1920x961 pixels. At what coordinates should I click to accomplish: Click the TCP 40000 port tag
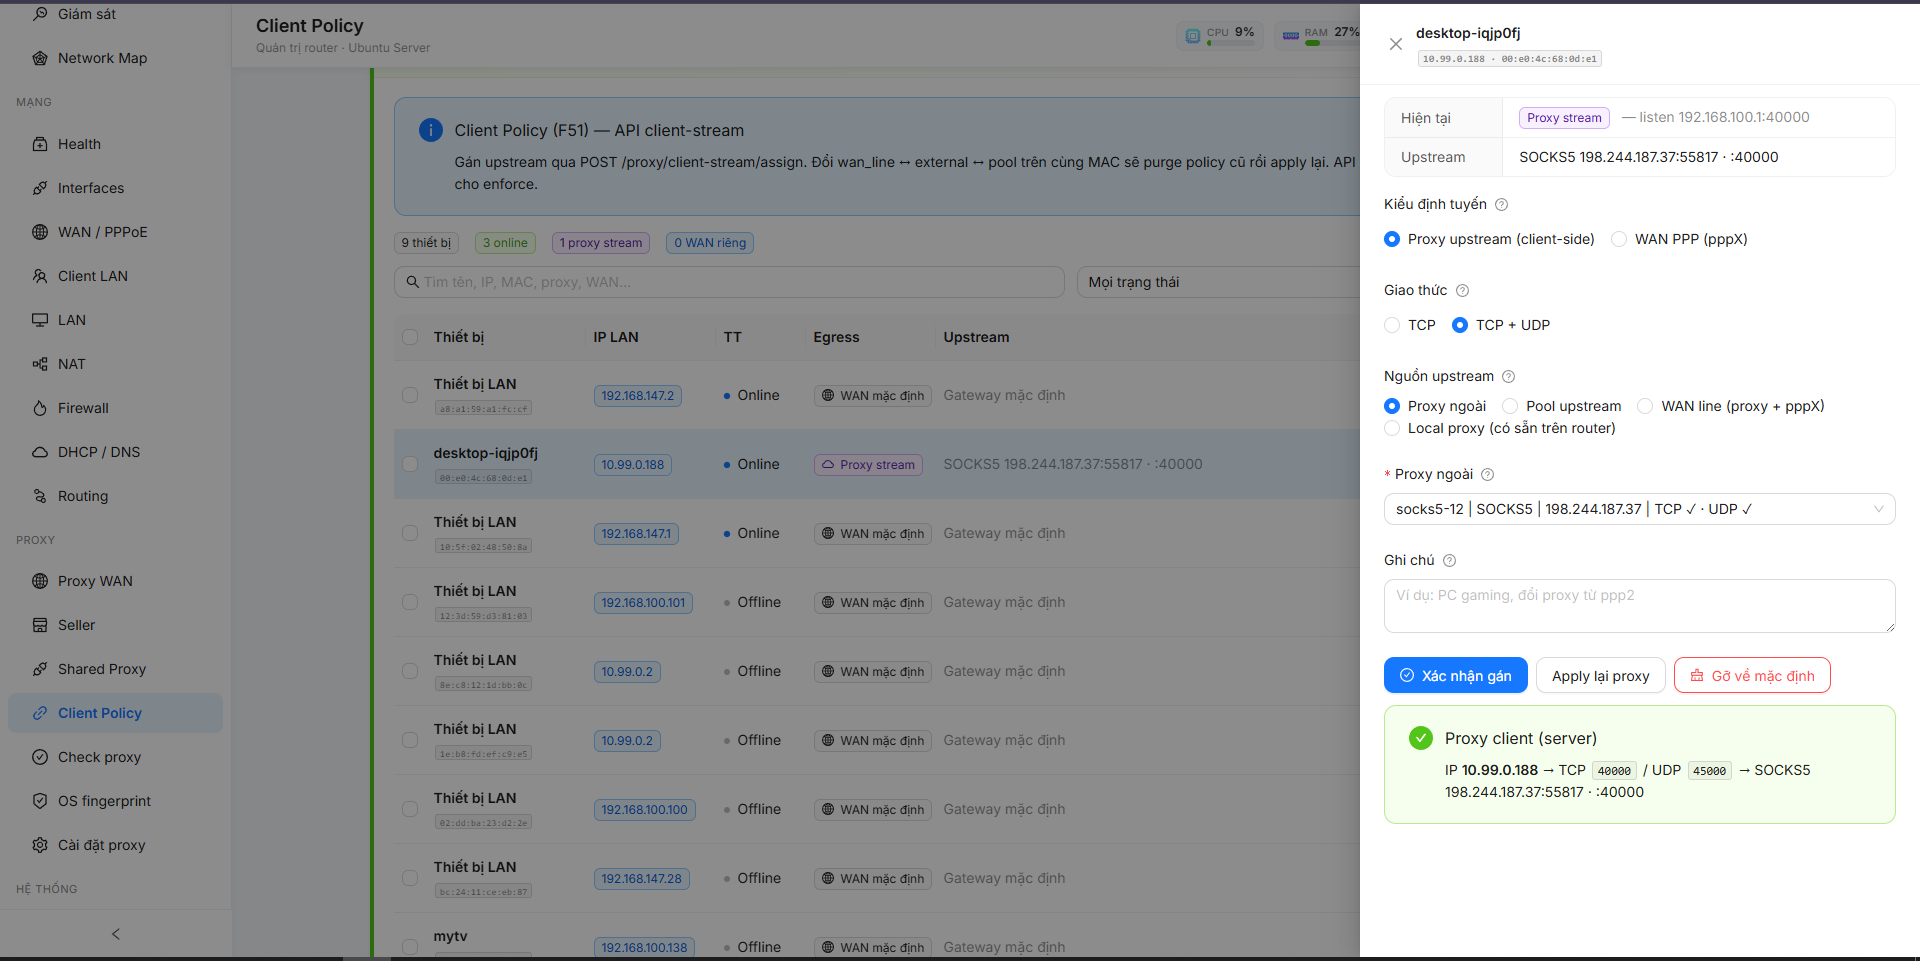tap(1614, 771)
